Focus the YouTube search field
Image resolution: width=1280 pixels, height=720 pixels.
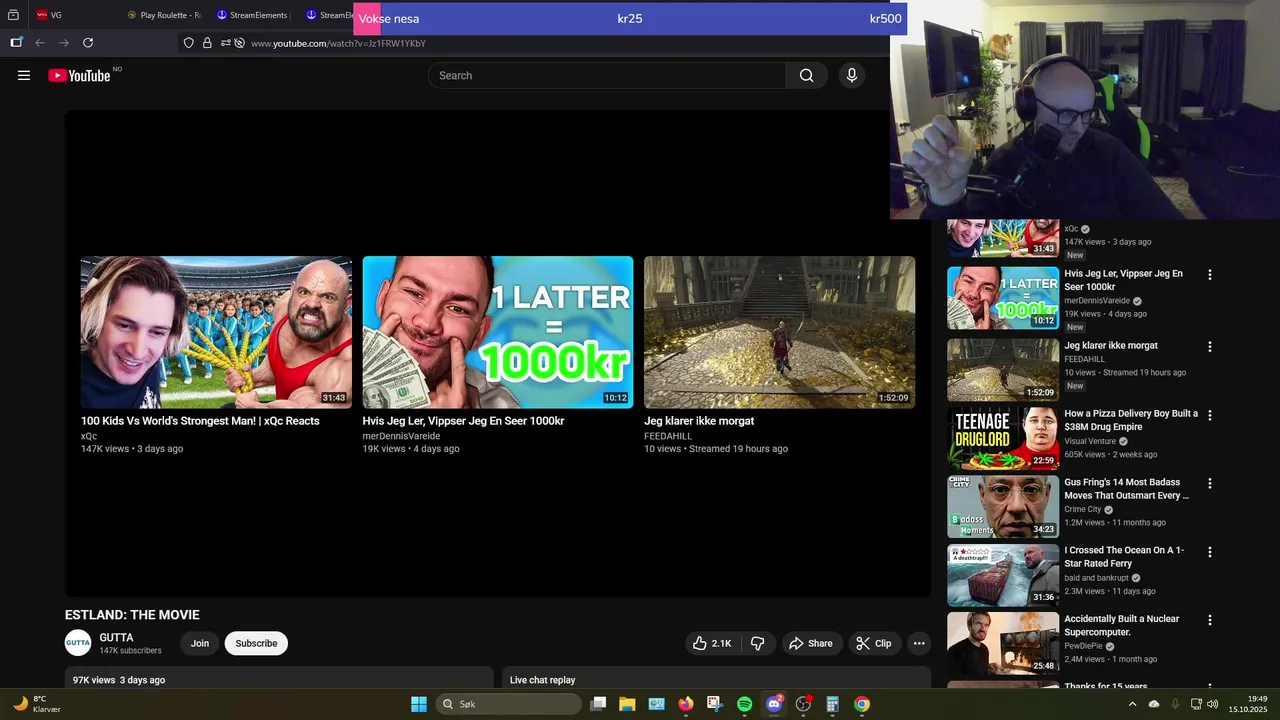click(607, 75)
